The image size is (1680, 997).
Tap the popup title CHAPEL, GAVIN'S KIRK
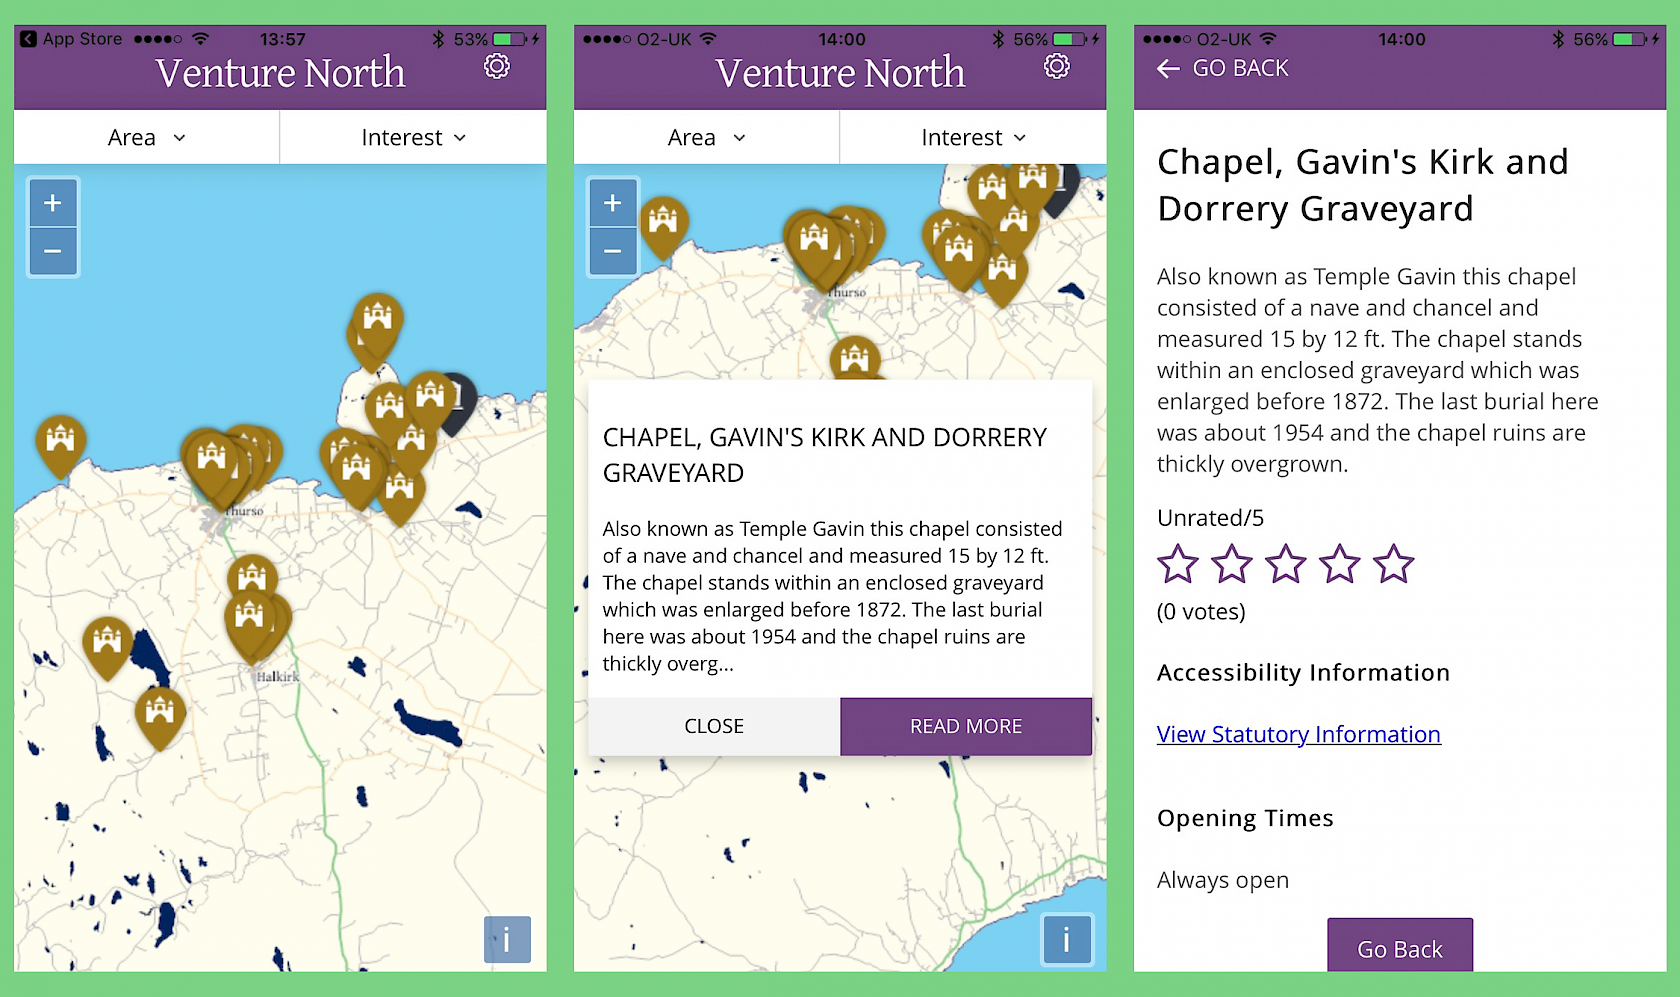[x=825, y=455]
